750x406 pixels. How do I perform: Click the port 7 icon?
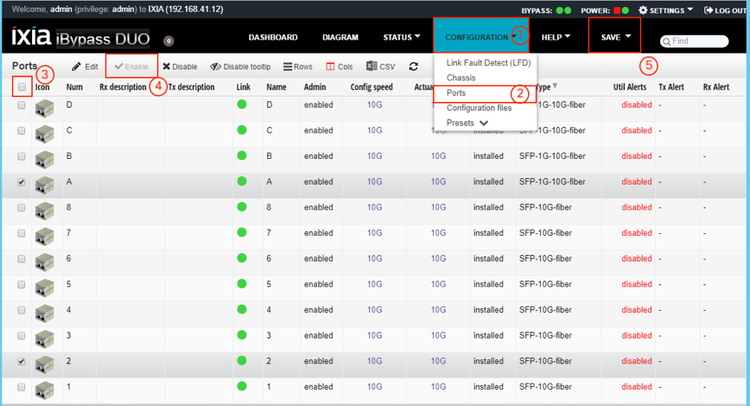point(44,237)
